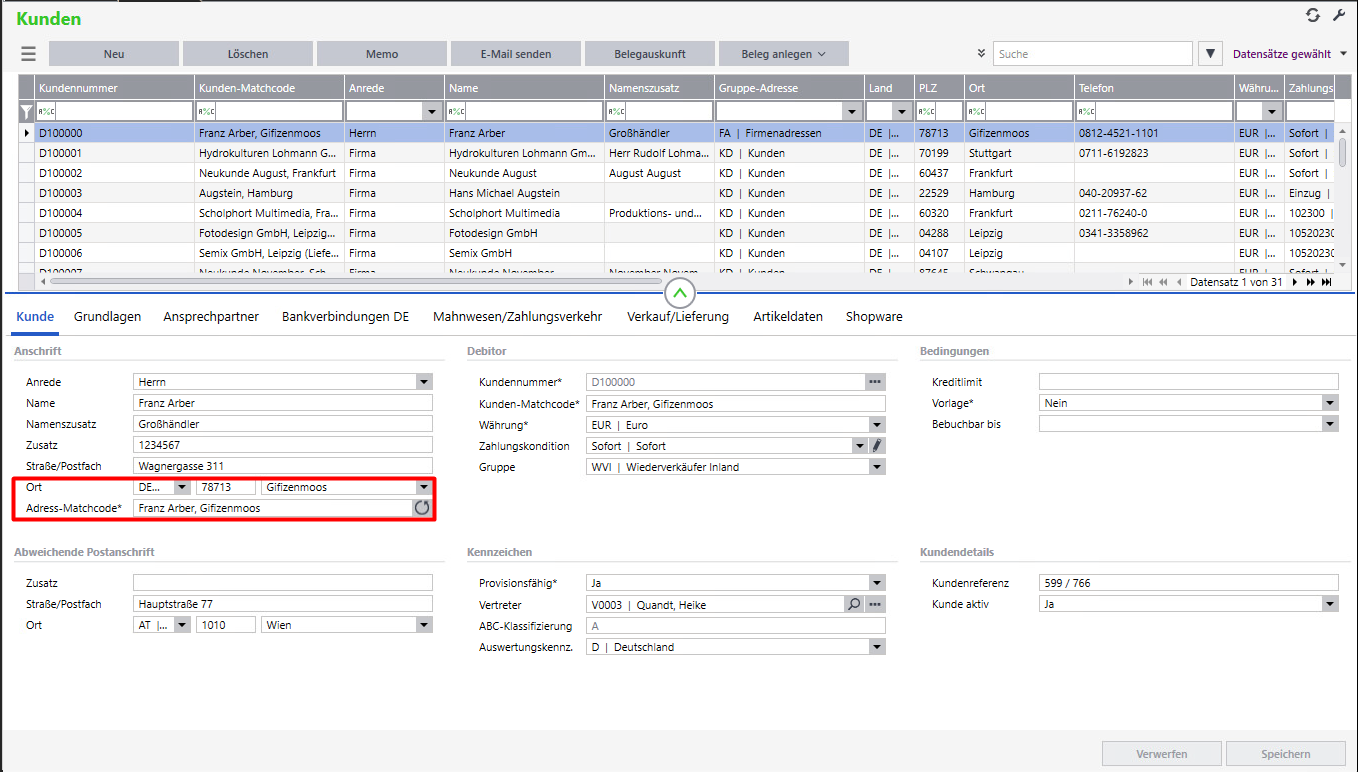Open the Währung dropdown showing EUR | Euro
Viewport: 1358px width, 772px height.
[877, 425]
